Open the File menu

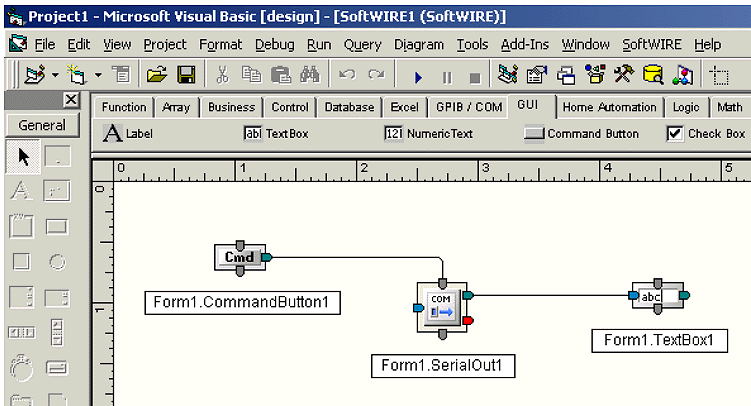[x=45, y=45]
